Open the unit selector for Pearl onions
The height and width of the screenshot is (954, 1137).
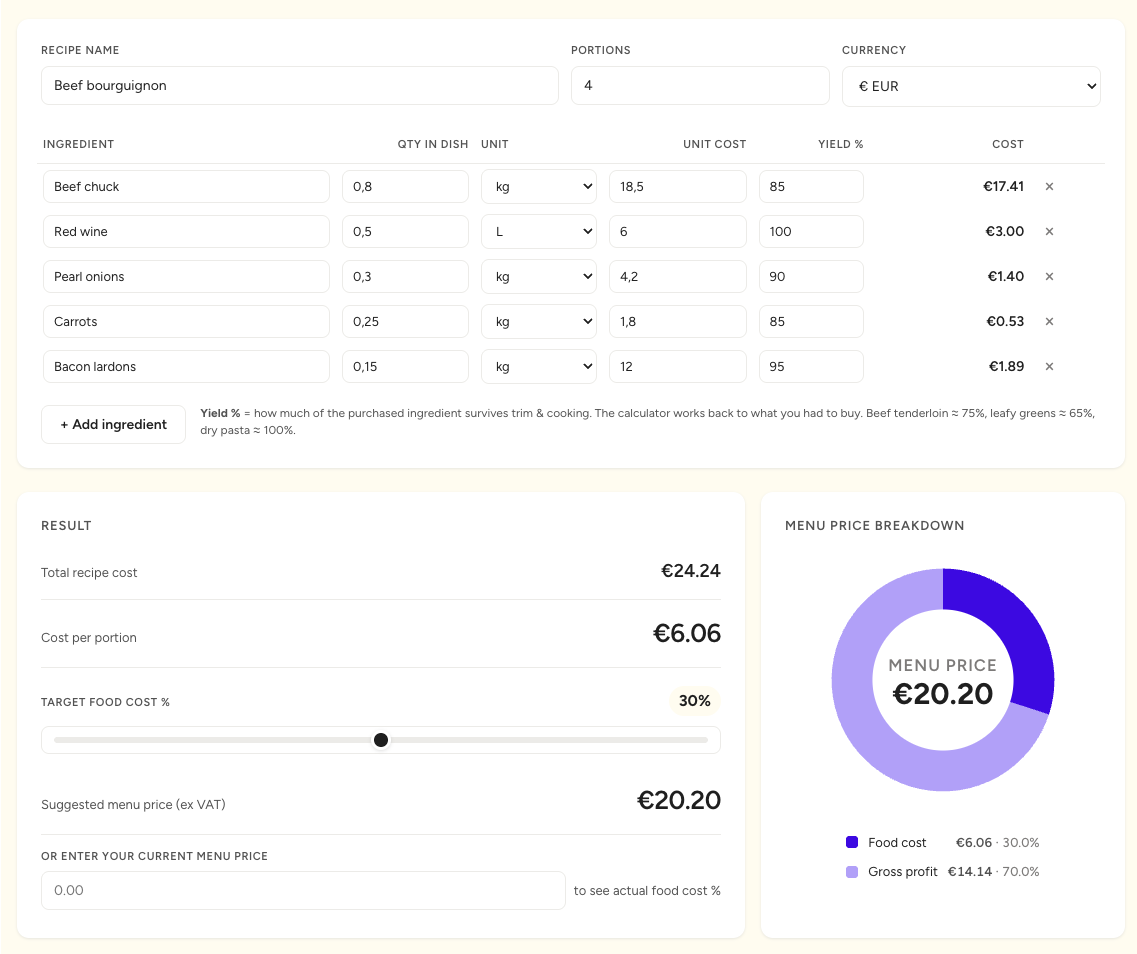point(539,276)
